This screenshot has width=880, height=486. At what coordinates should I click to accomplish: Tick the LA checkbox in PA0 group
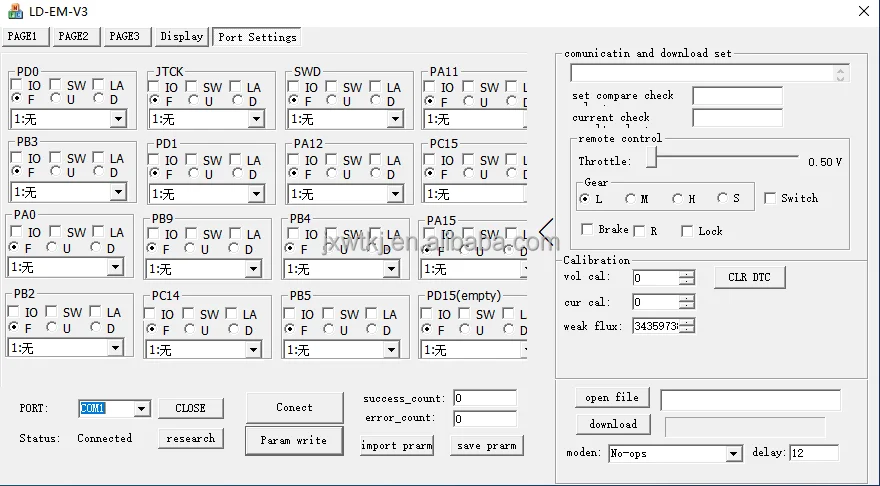[98, 231]
